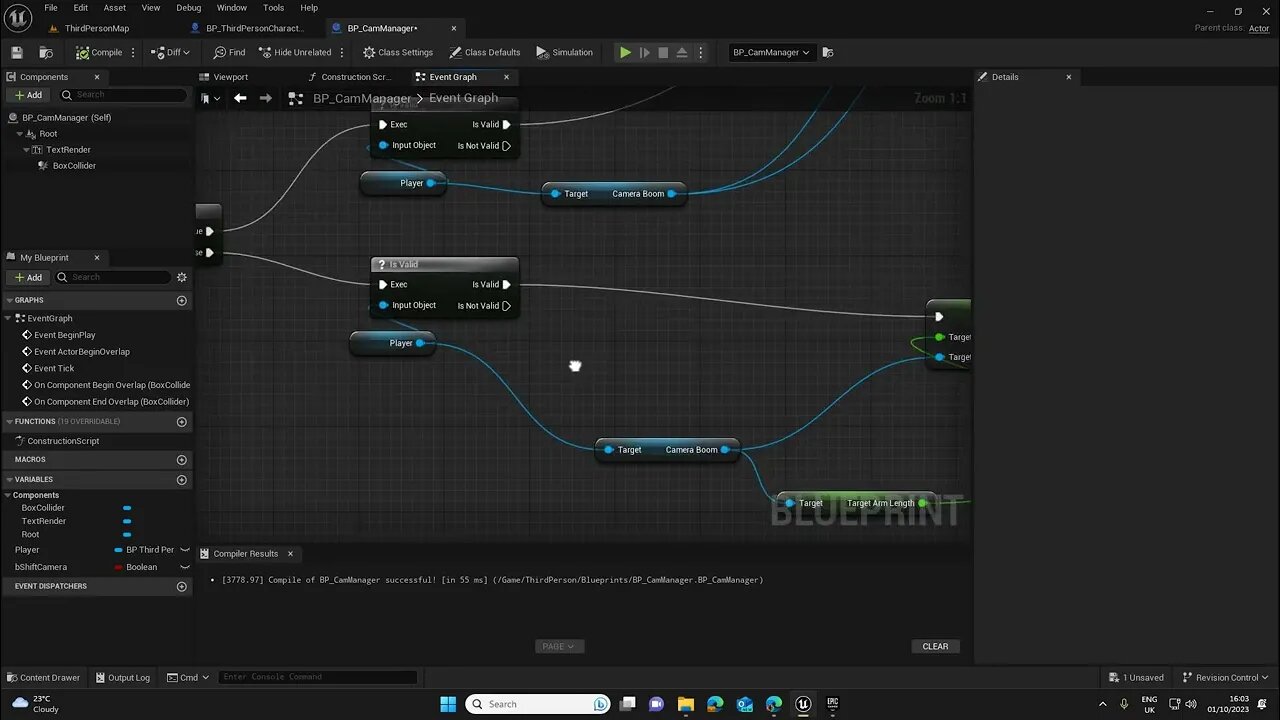Click Find in toolbar
The height and width of the screenshot is (720, 1280).
229,52
